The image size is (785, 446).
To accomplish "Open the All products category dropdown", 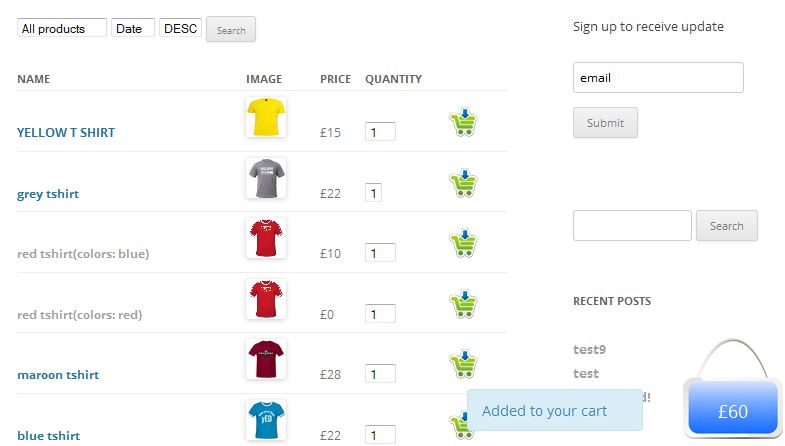I will [62, 28].
